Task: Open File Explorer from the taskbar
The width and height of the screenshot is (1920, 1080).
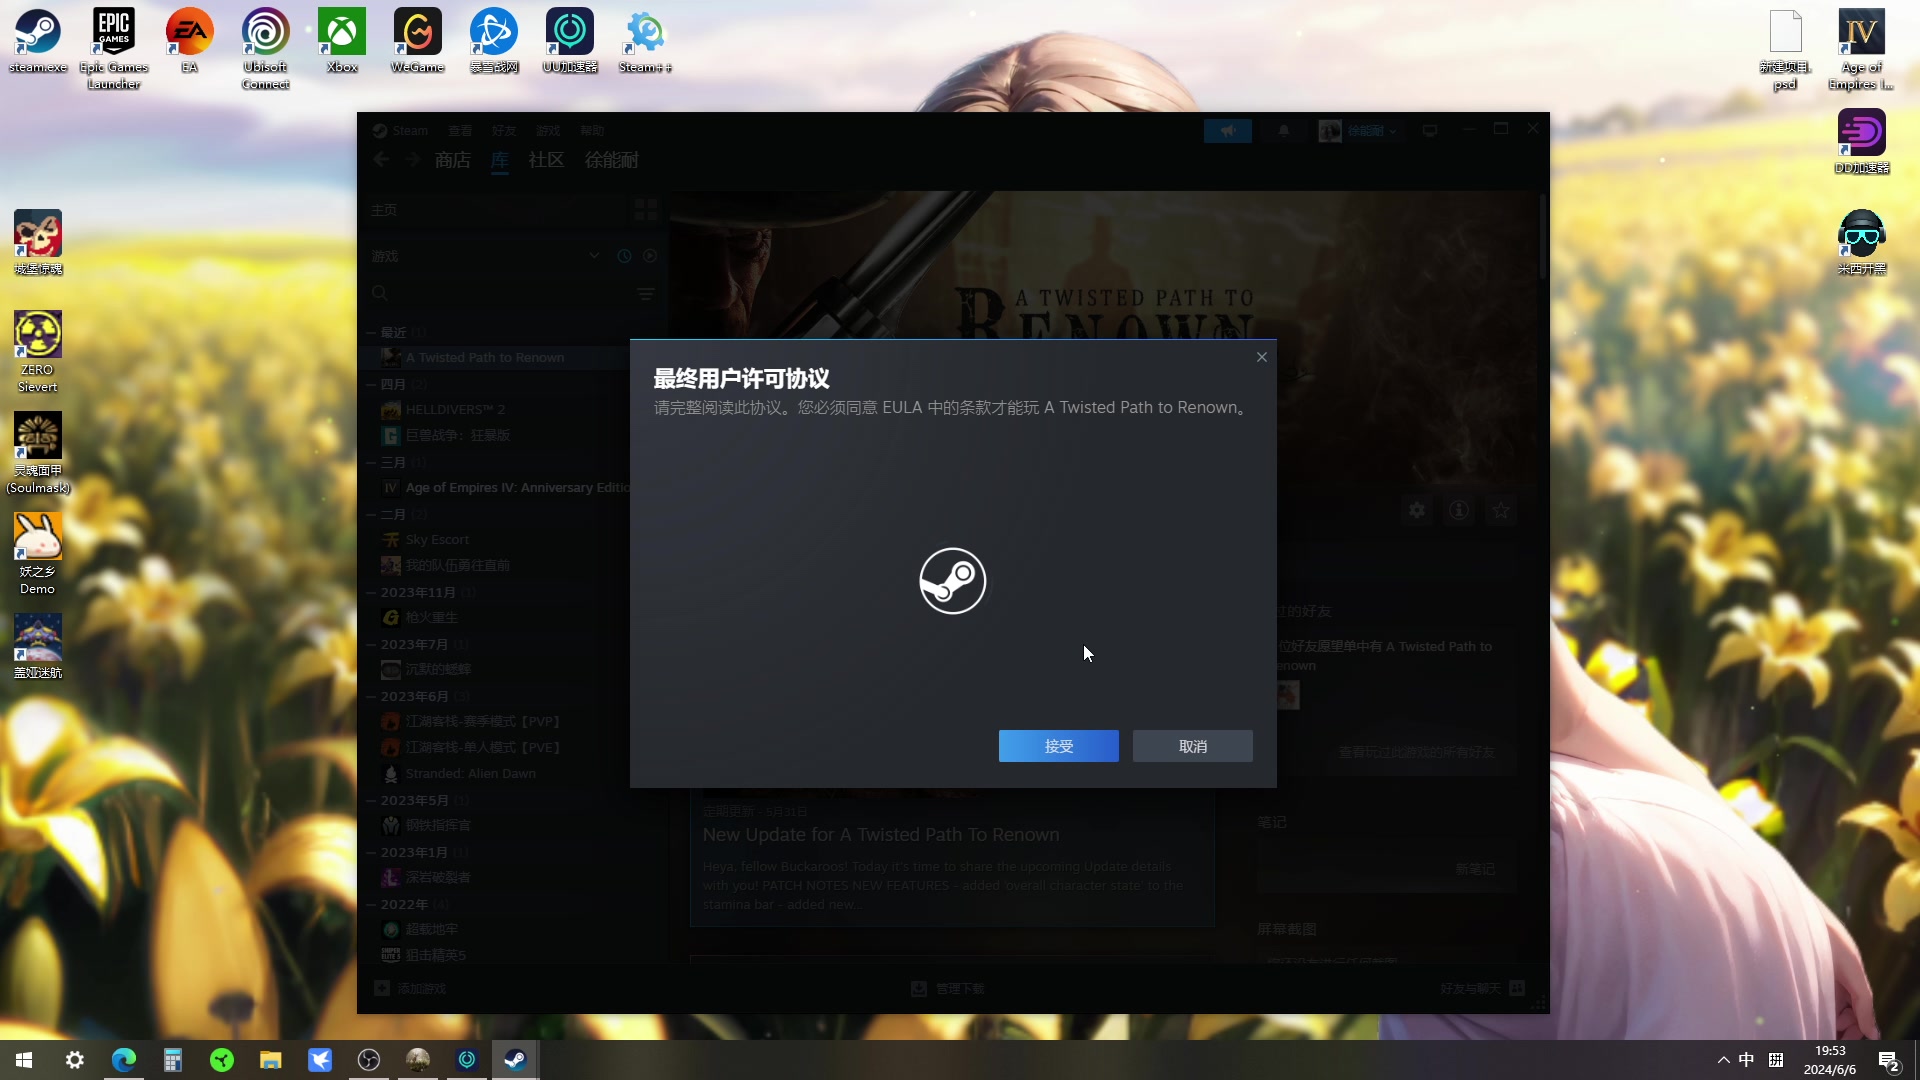Action: point(271,1060)
